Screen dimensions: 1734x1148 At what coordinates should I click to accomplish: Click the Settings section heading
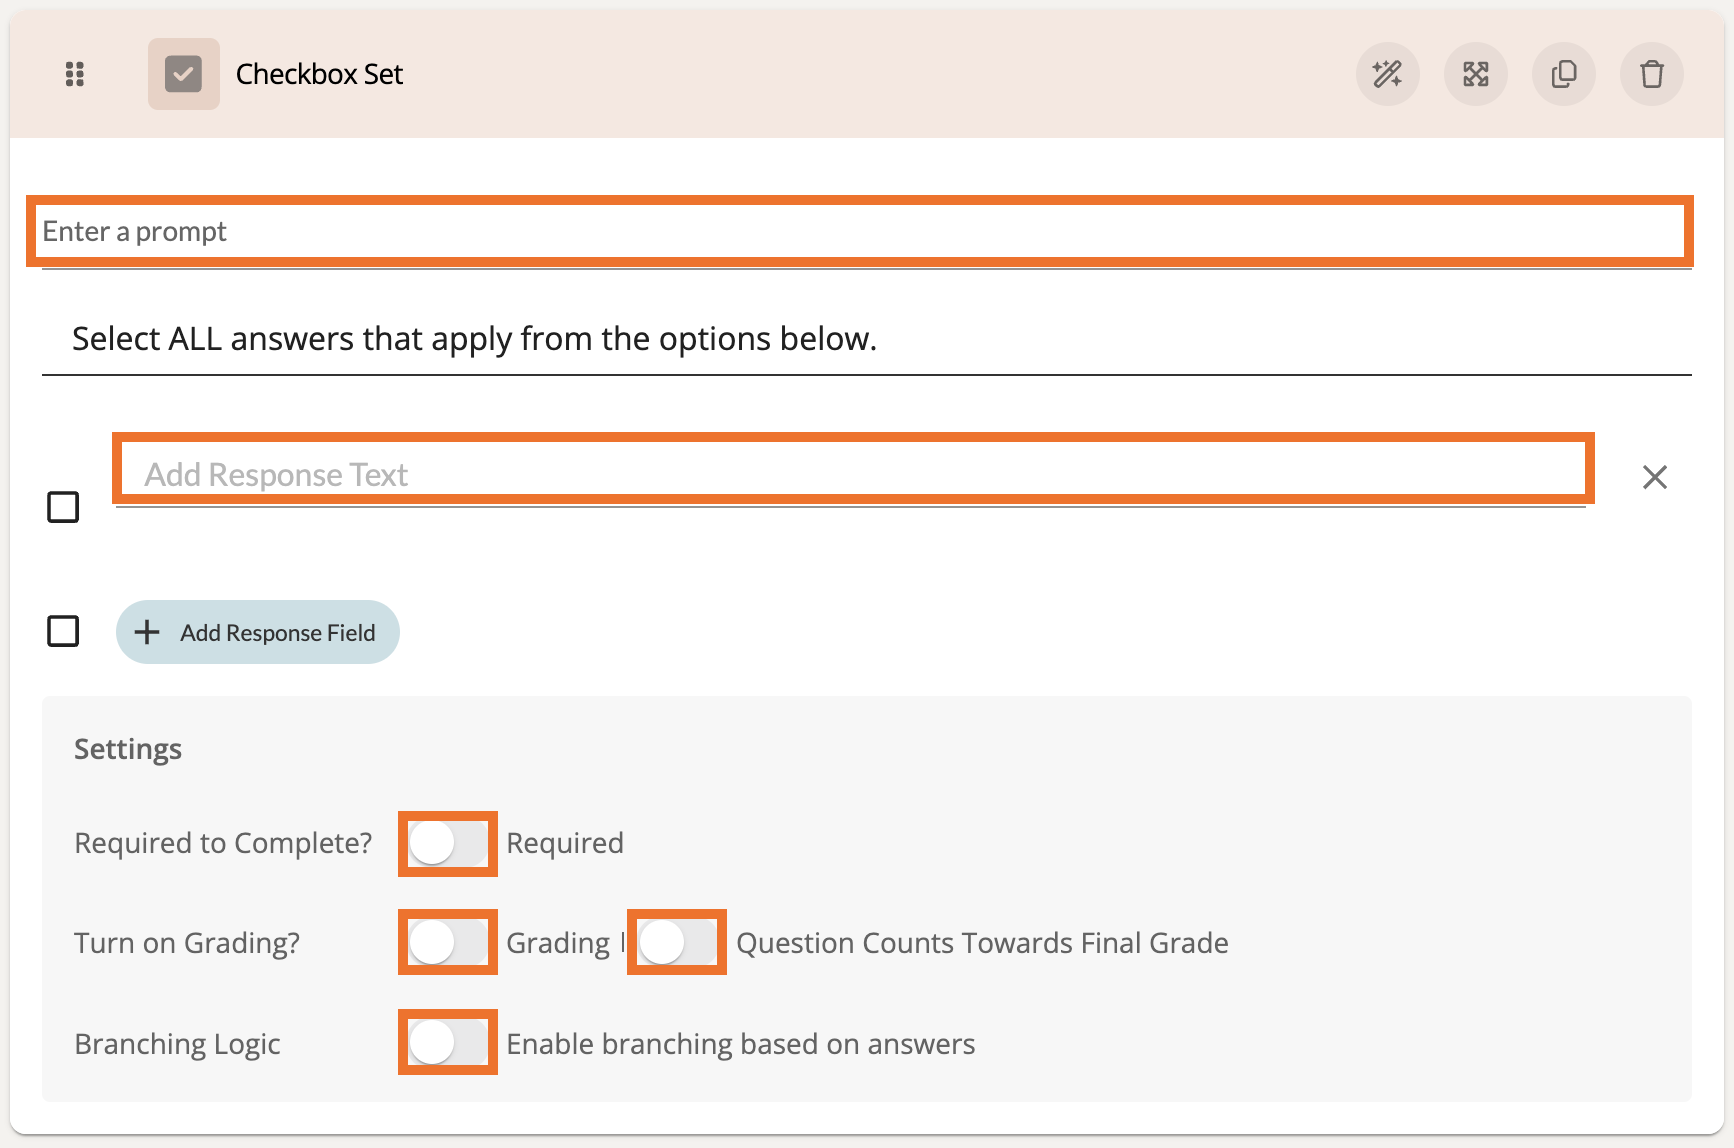(128, 749)
